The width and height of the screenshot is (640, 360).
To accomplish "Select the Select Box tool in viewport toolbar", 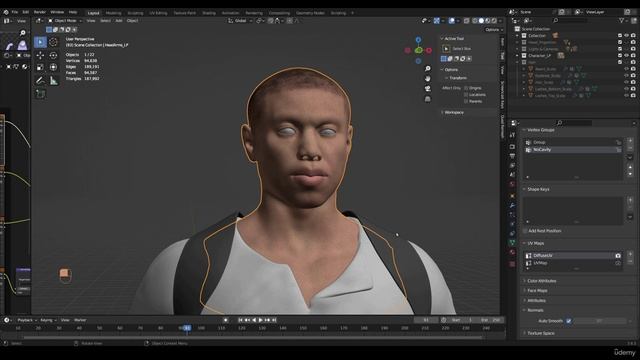I will click(x=40, y=42).
